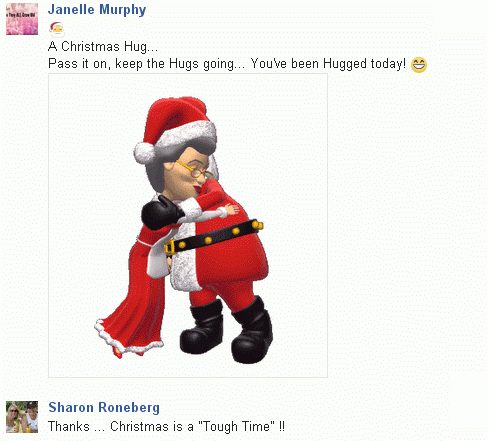Click Sharon Roneberg's profile photo thumbnail

coord(22,417)
